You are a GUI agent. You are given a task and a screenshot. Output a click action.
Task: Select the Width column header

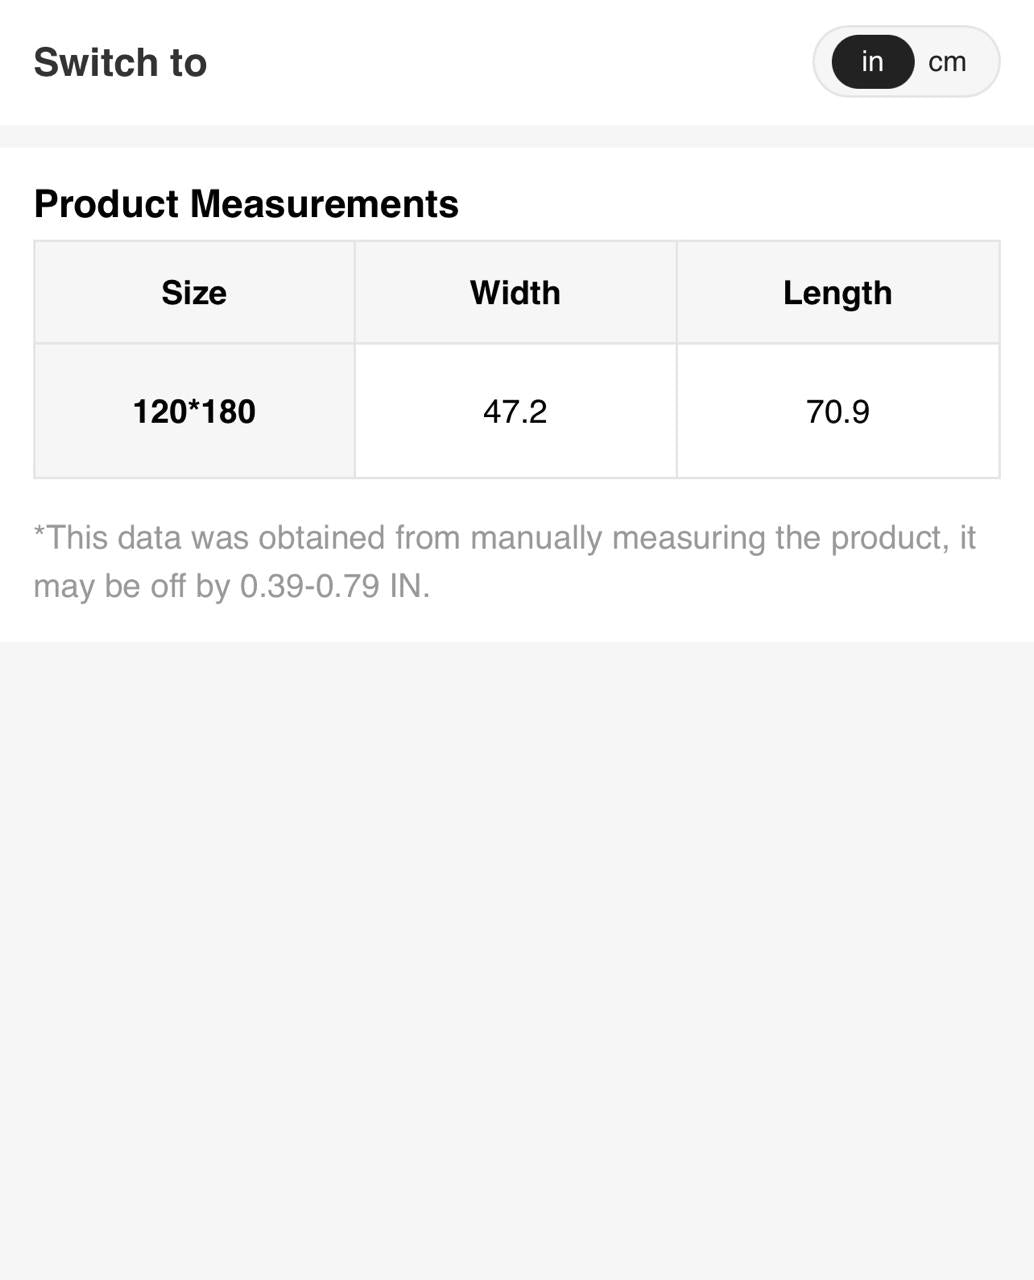point(515,293)
